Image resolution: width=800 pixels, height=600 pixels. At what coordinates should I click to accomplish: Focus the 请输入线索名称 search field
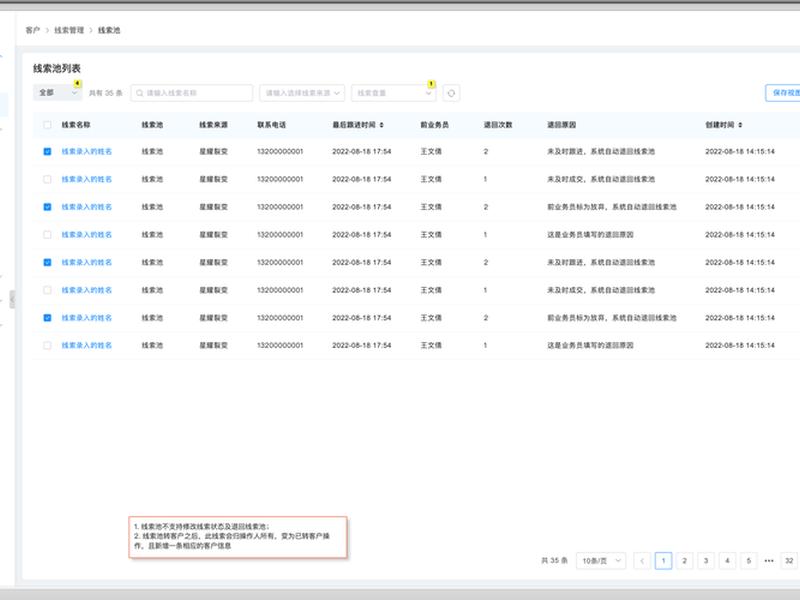pyautogui.click(x=191, y=93)
